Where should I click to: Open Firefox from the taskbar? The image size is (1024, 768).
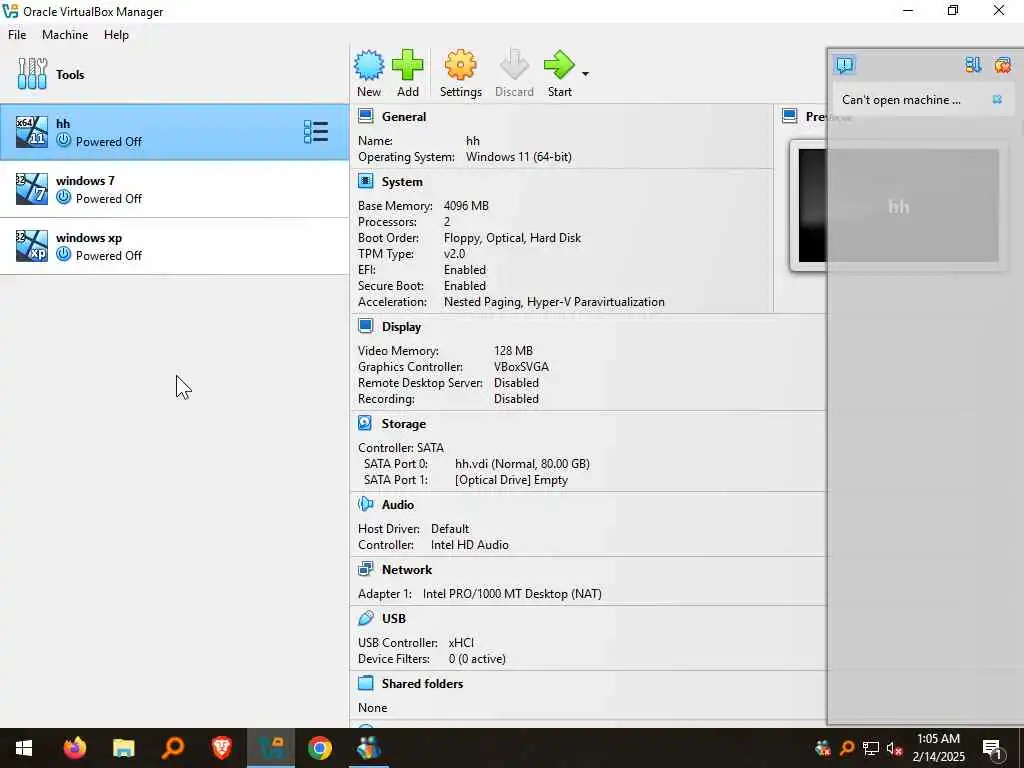(74, 748)
